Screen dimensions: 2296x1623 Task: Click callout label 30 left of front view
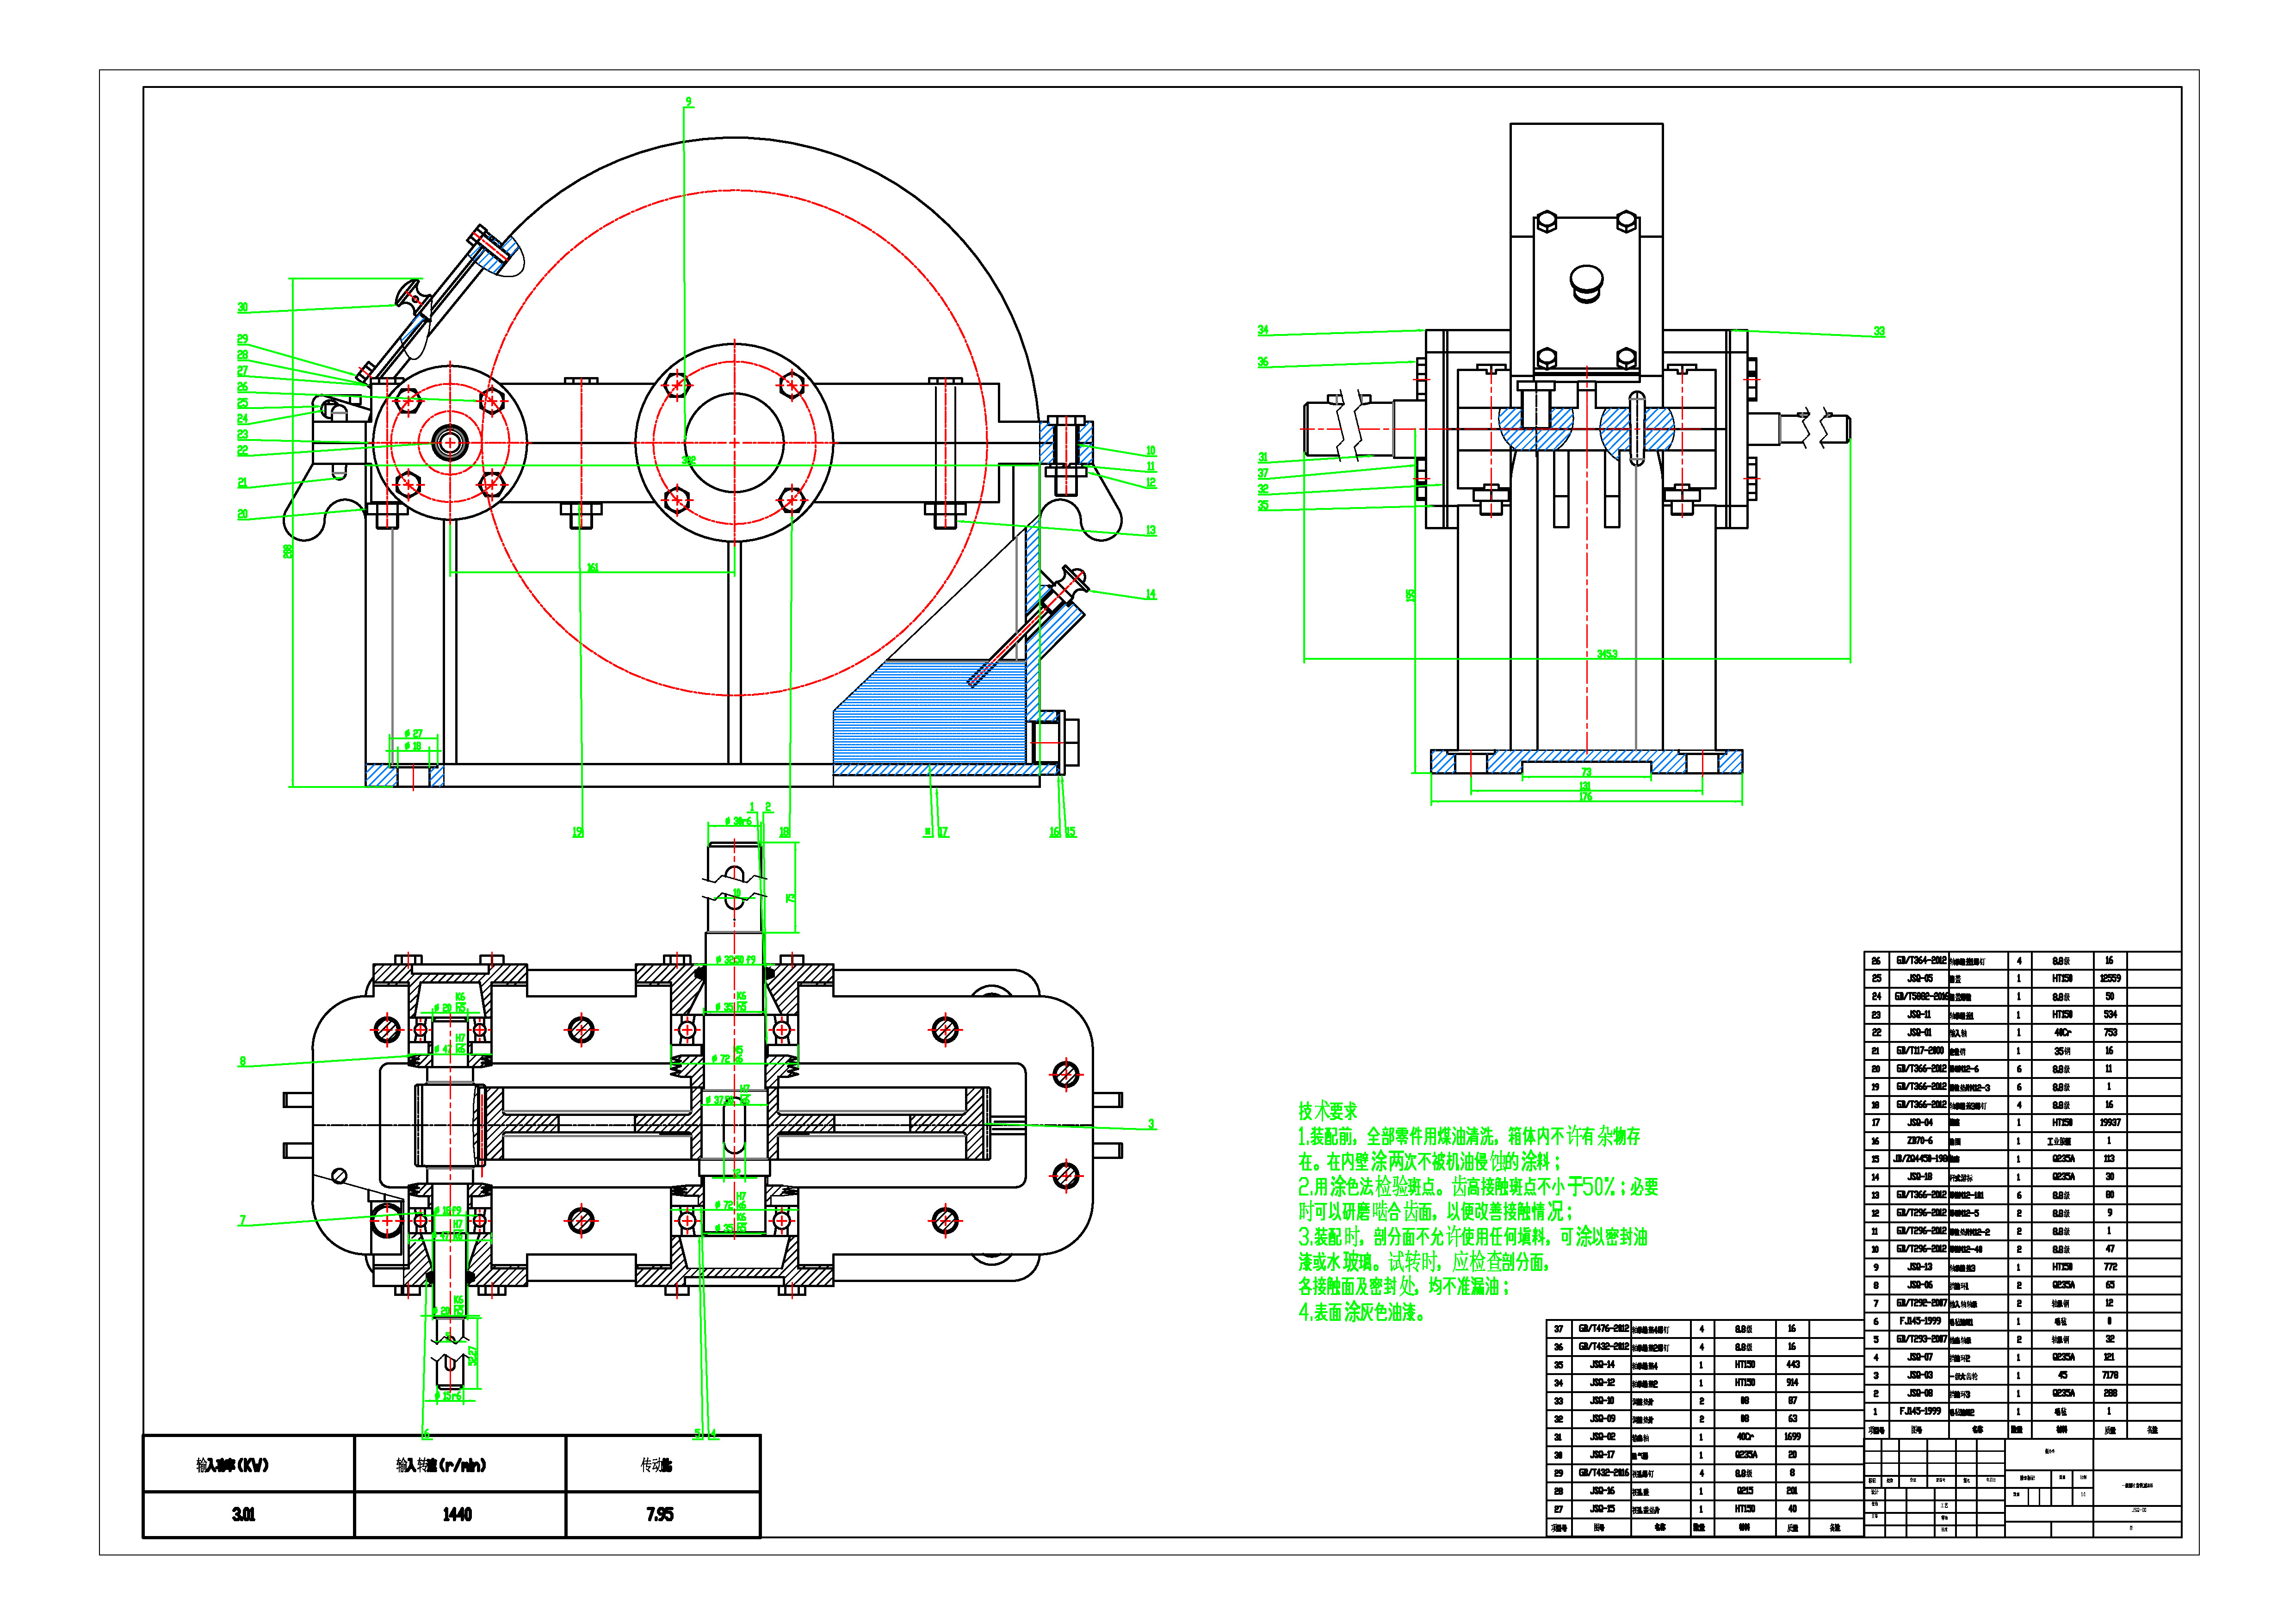point(242,308)
